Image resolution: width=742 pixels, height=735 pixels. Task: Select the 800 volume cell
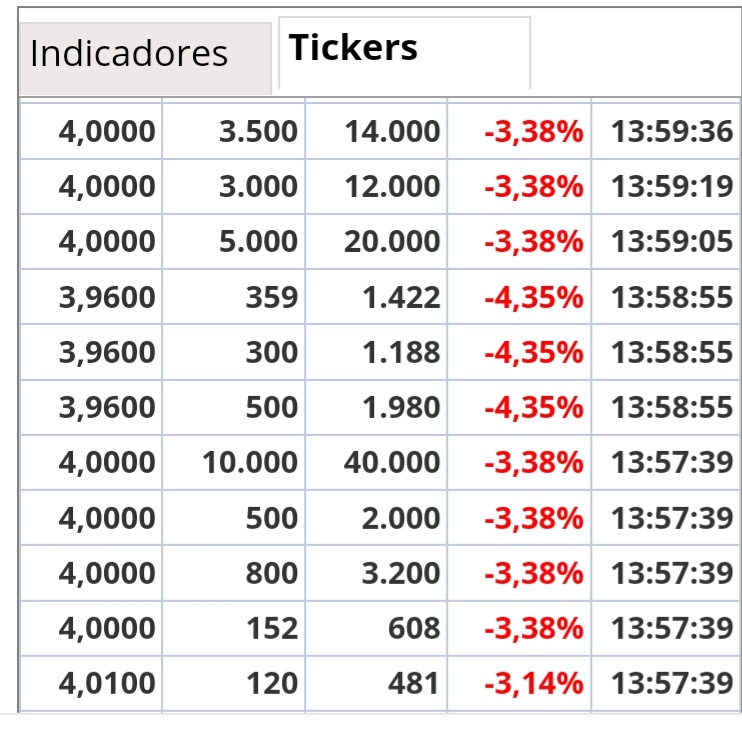(x=234, y=573)
